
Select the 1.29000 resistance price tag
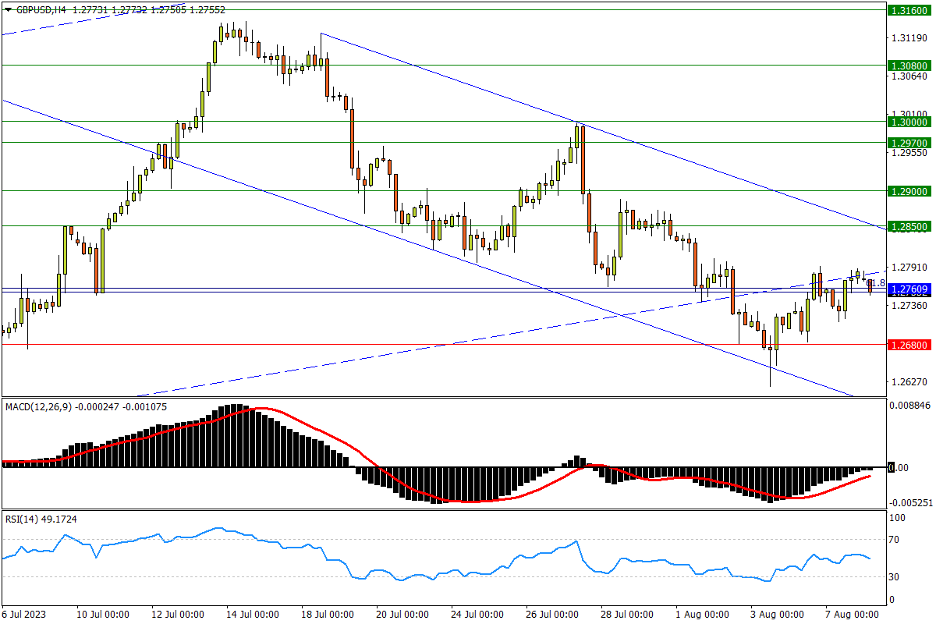pyautogui.click(x=909, y=191)
